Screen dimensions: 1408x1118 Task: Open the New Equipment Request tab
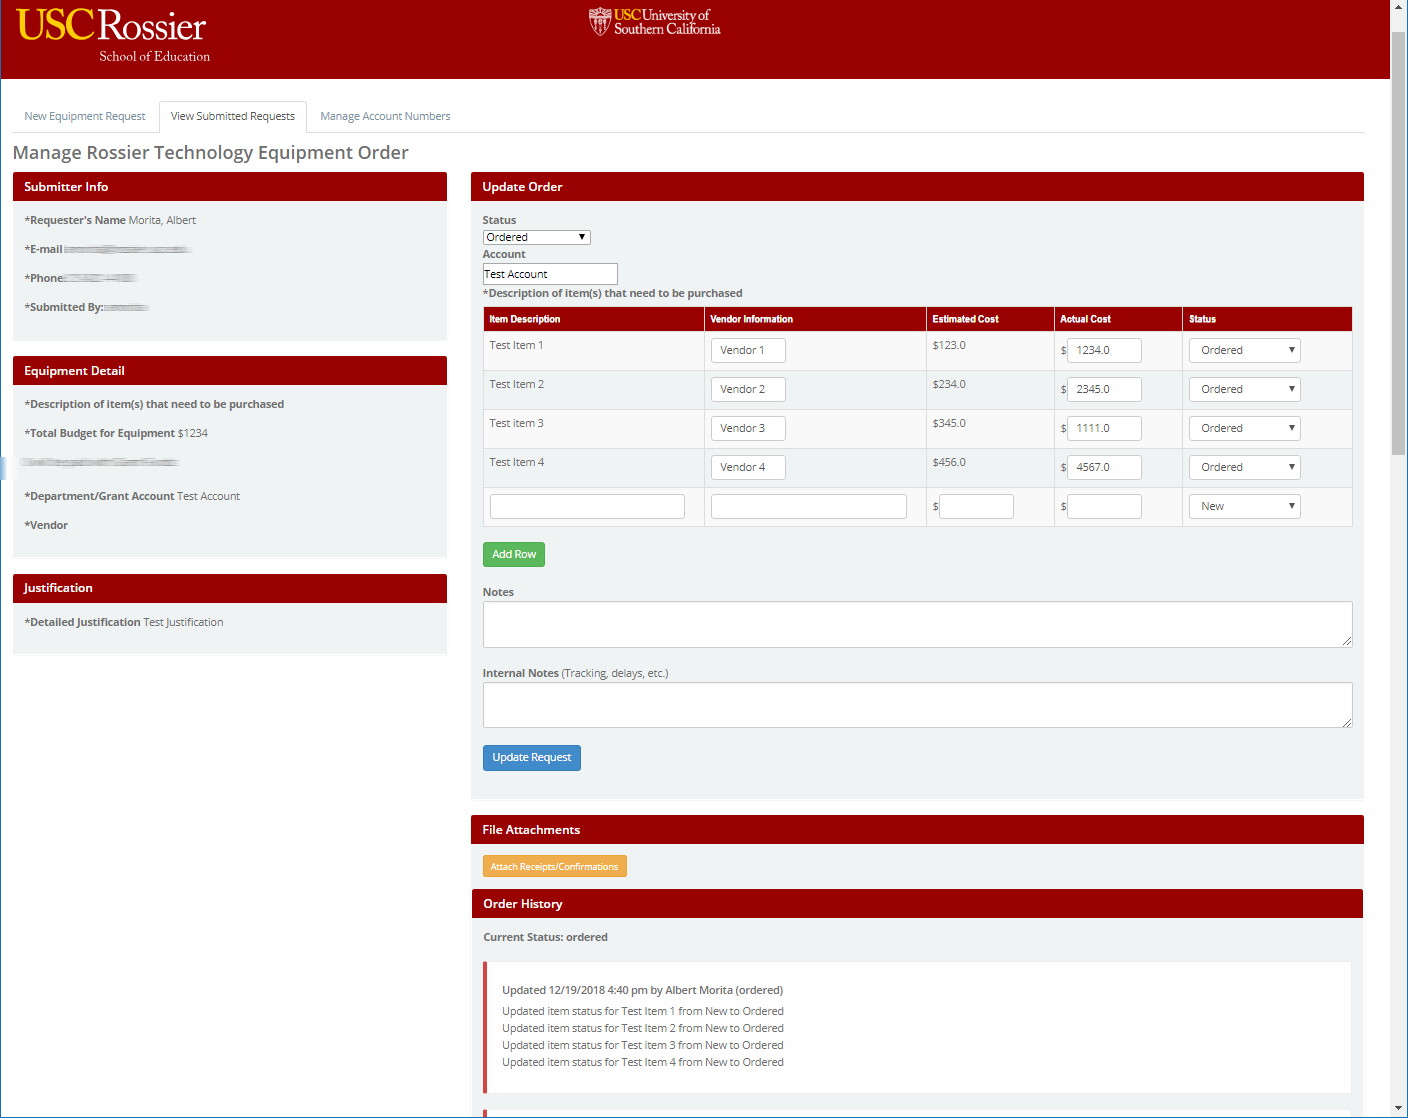coord(85,117)
